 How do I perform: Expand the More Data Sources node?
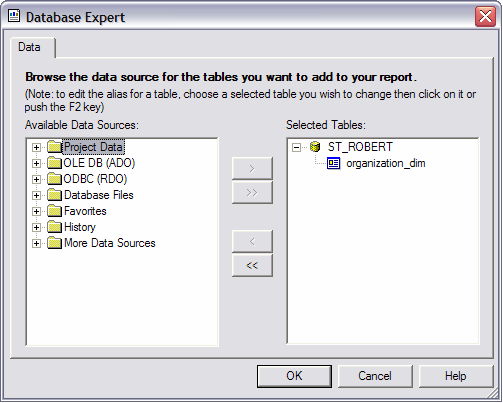coord(36,243)
